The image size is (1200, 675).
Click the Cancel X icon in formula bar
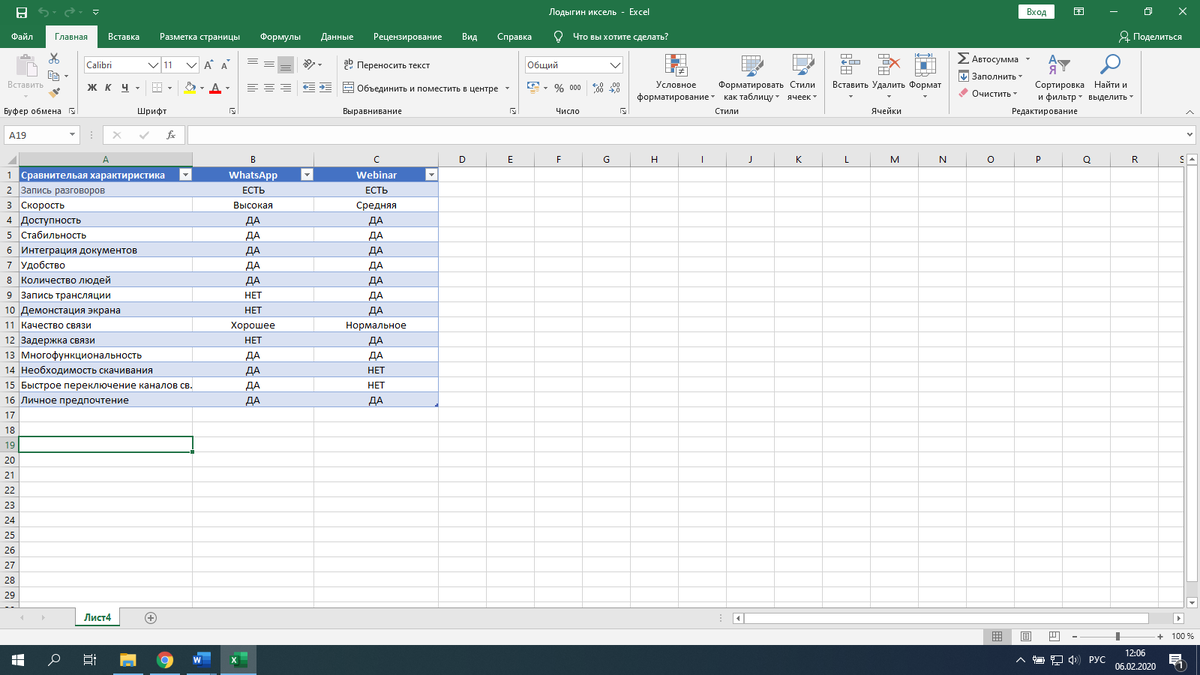point(116,135)
